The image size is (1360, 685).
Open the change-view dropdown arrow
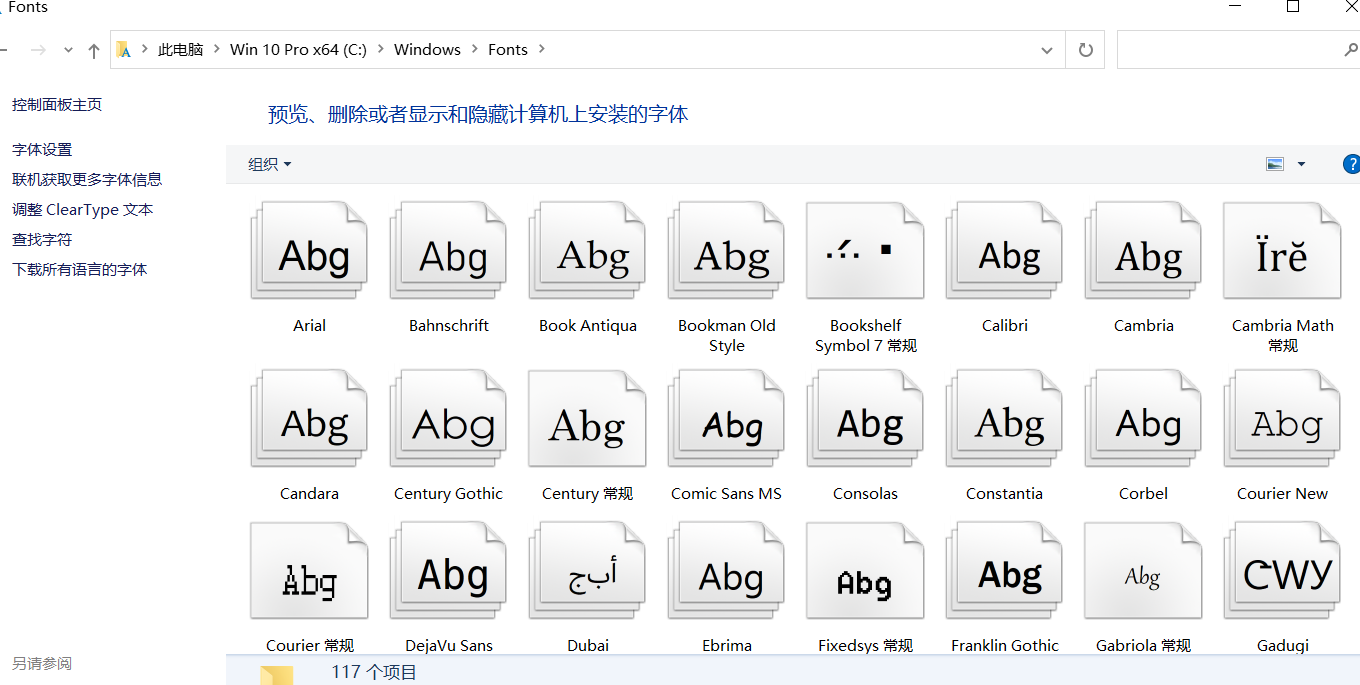(x=1300, y=163)
